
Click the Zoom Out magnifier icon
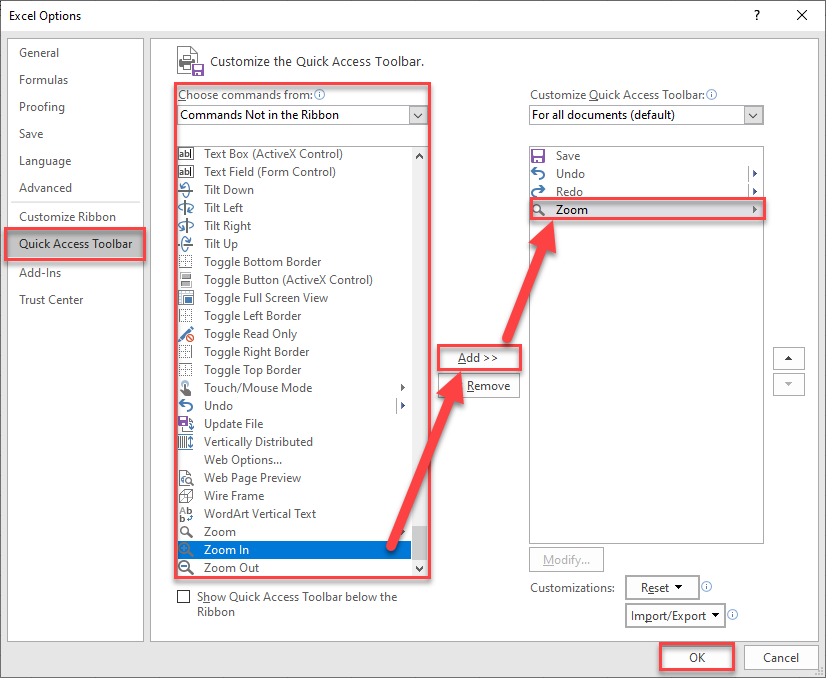[x=186, y=567]
